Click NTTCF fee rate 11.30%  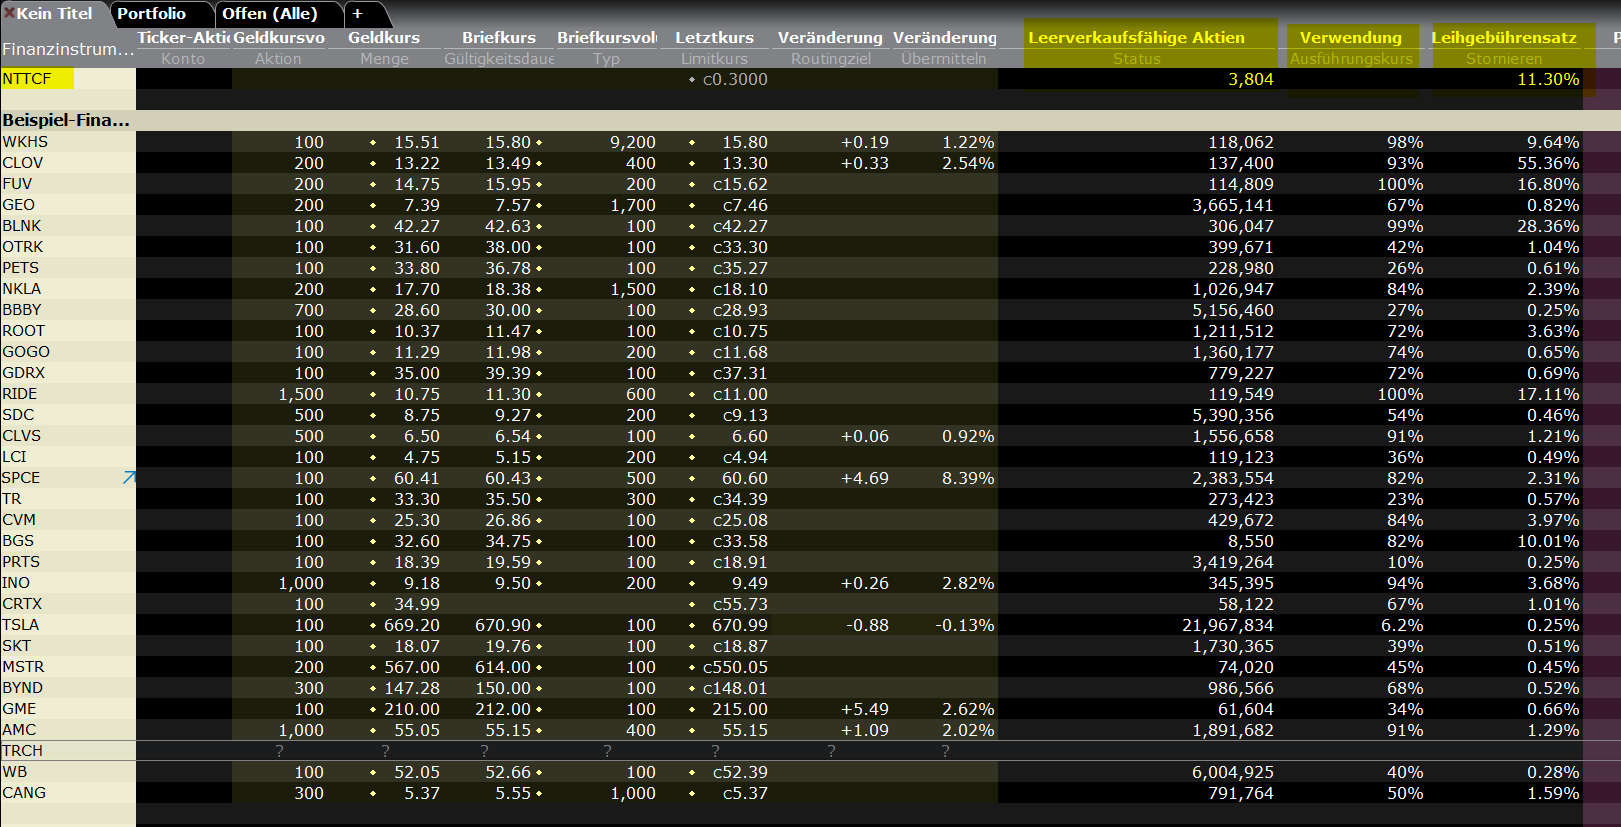[1548, 79]
